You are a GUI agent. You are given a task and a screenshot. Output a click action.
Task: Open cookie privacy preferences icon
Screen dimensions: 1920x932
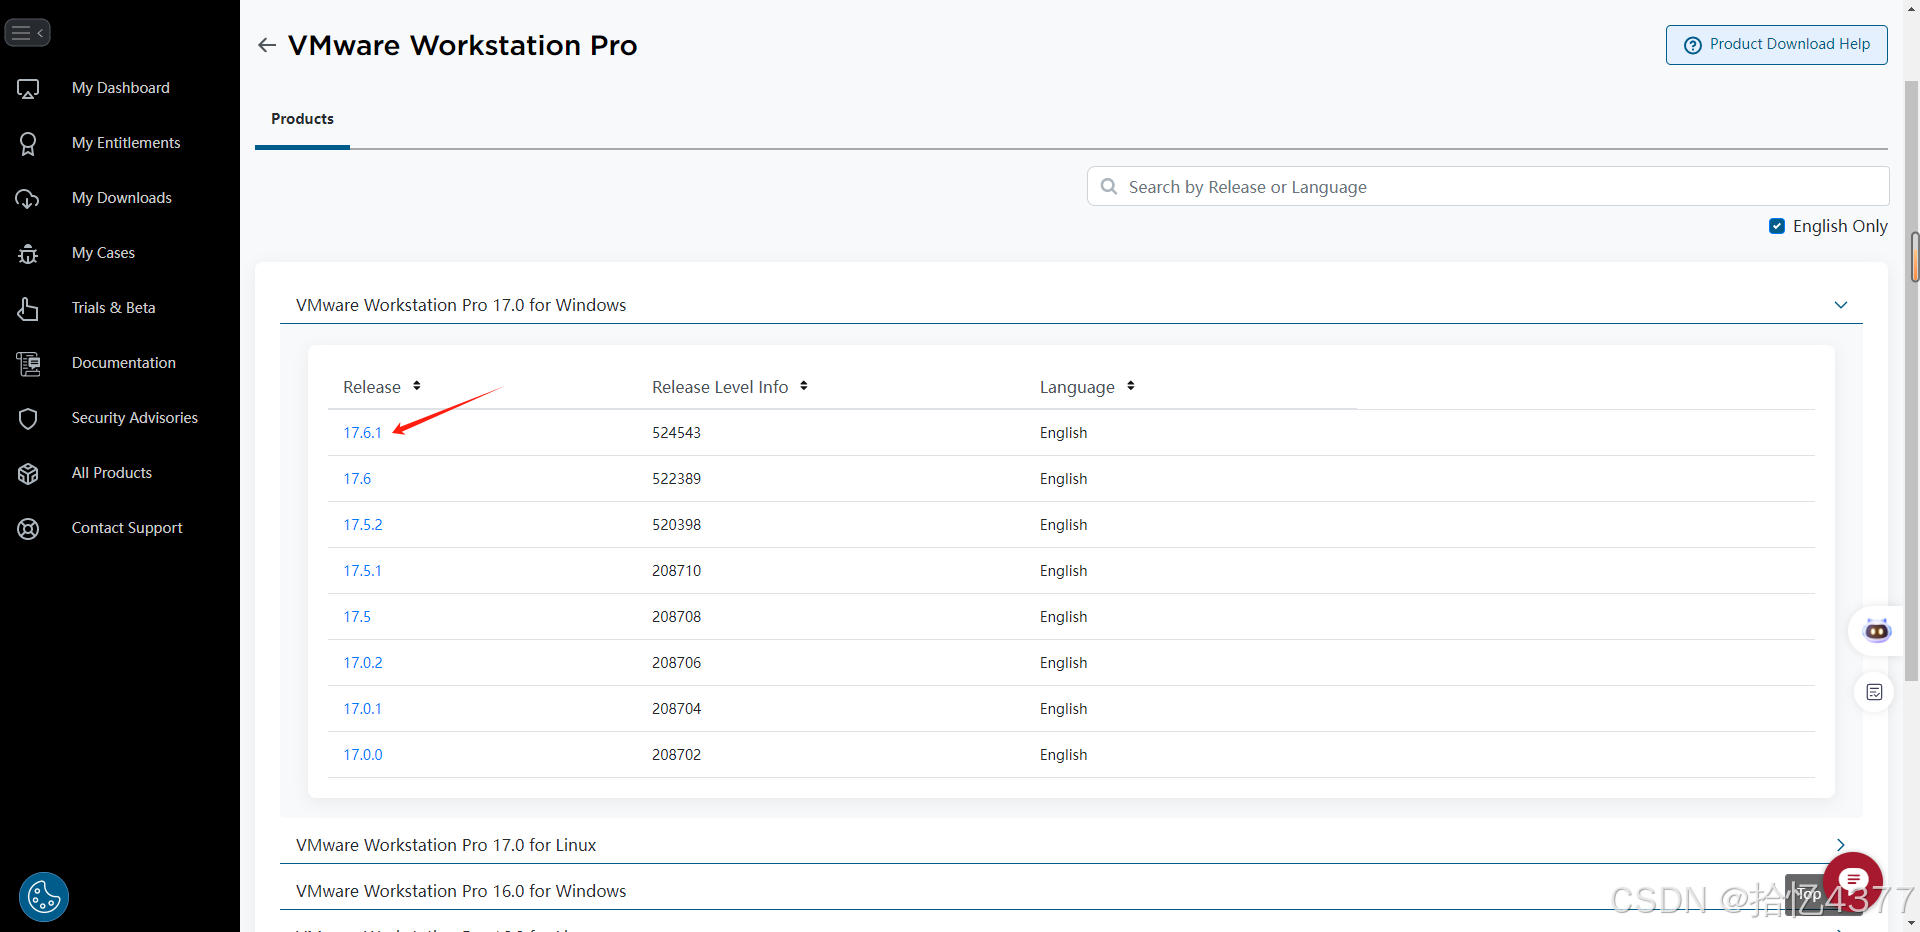pyautogui.click(x=43, y=896)
